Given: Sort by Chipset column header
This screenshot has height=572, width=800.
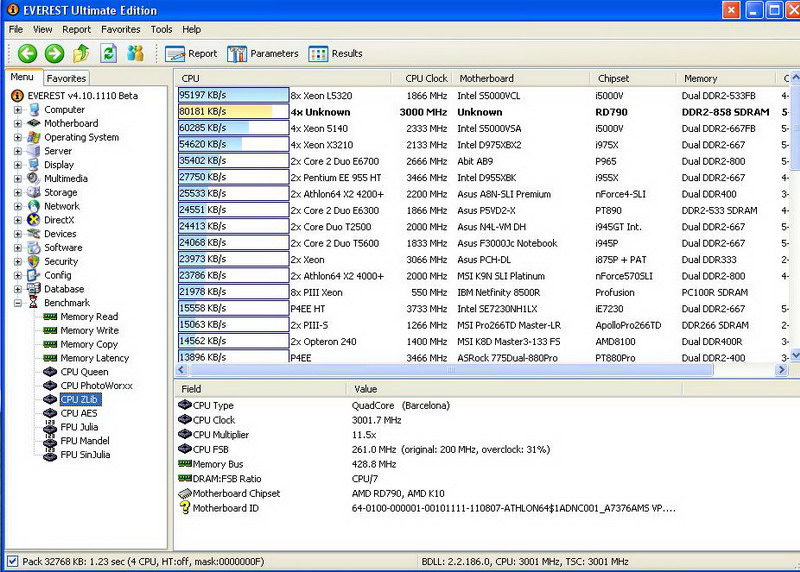Looking at the screenshot, I should (633, 78).
